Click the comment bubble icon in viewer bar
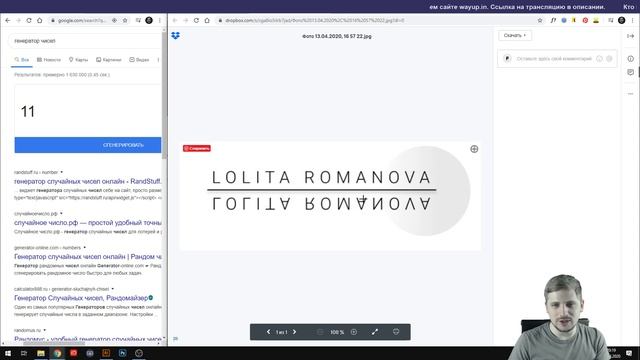This screenshot has width=640, height=360. [396, 332]
